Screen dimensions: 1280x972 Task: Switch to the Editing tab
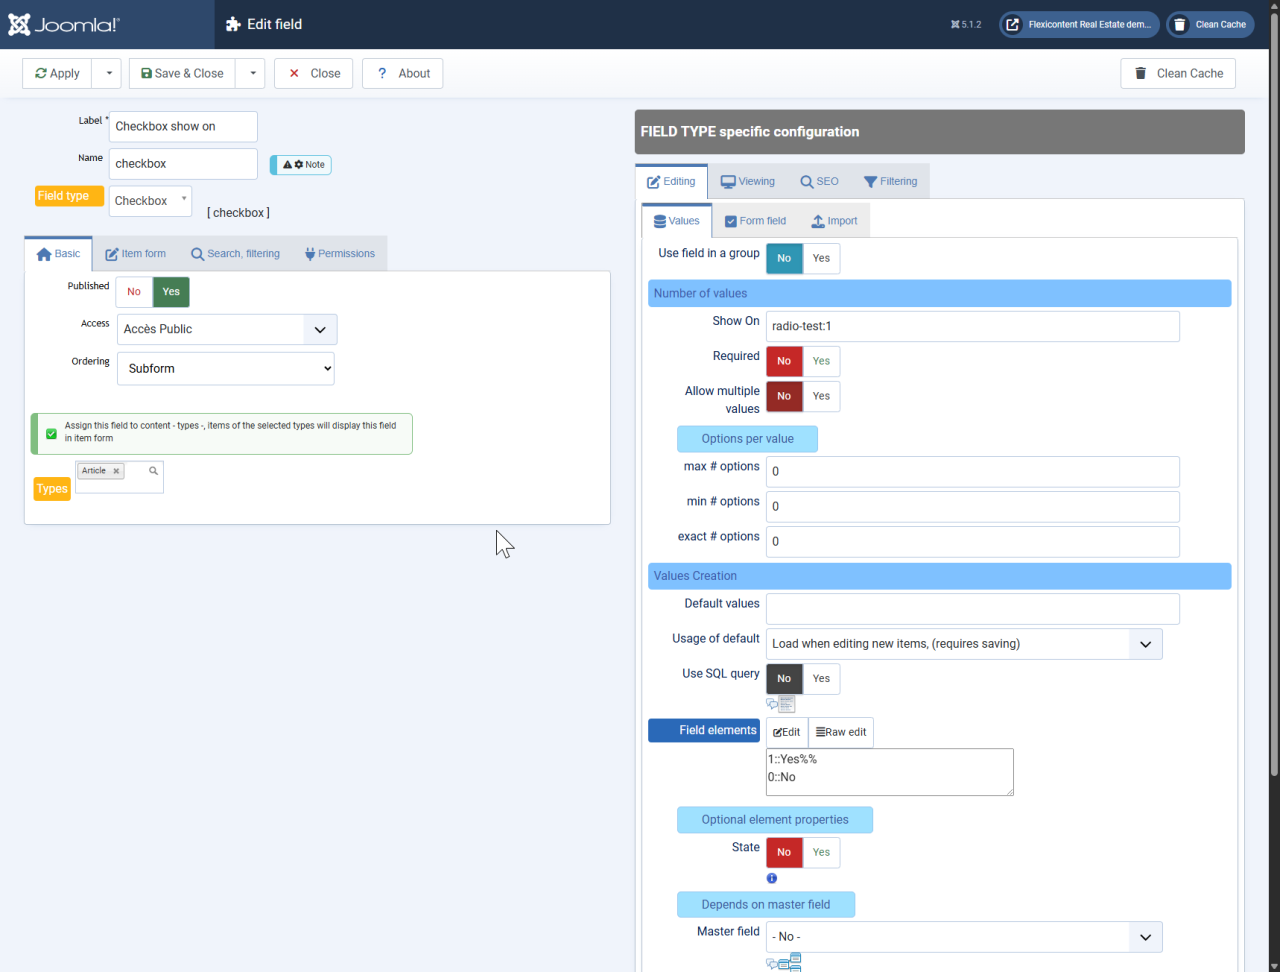tap(671, 182)
